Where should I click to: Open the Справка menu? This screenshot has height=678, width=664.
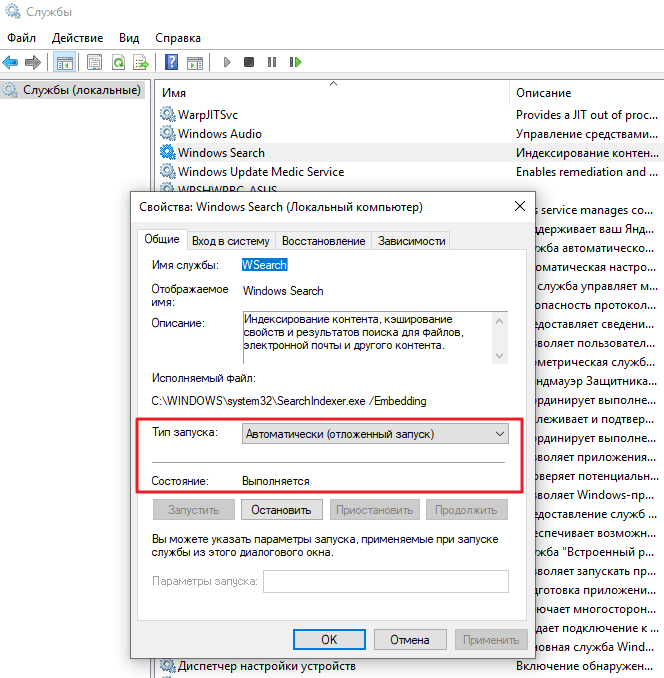coord(178,38)
